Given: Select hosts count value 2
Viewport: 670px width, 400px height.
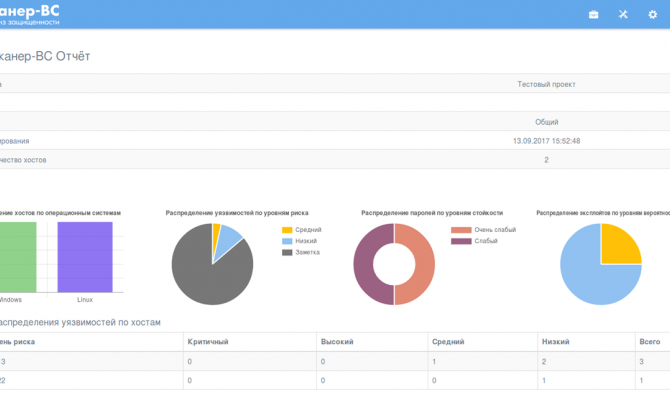Looking at the screenshot, I should point(546,160).
